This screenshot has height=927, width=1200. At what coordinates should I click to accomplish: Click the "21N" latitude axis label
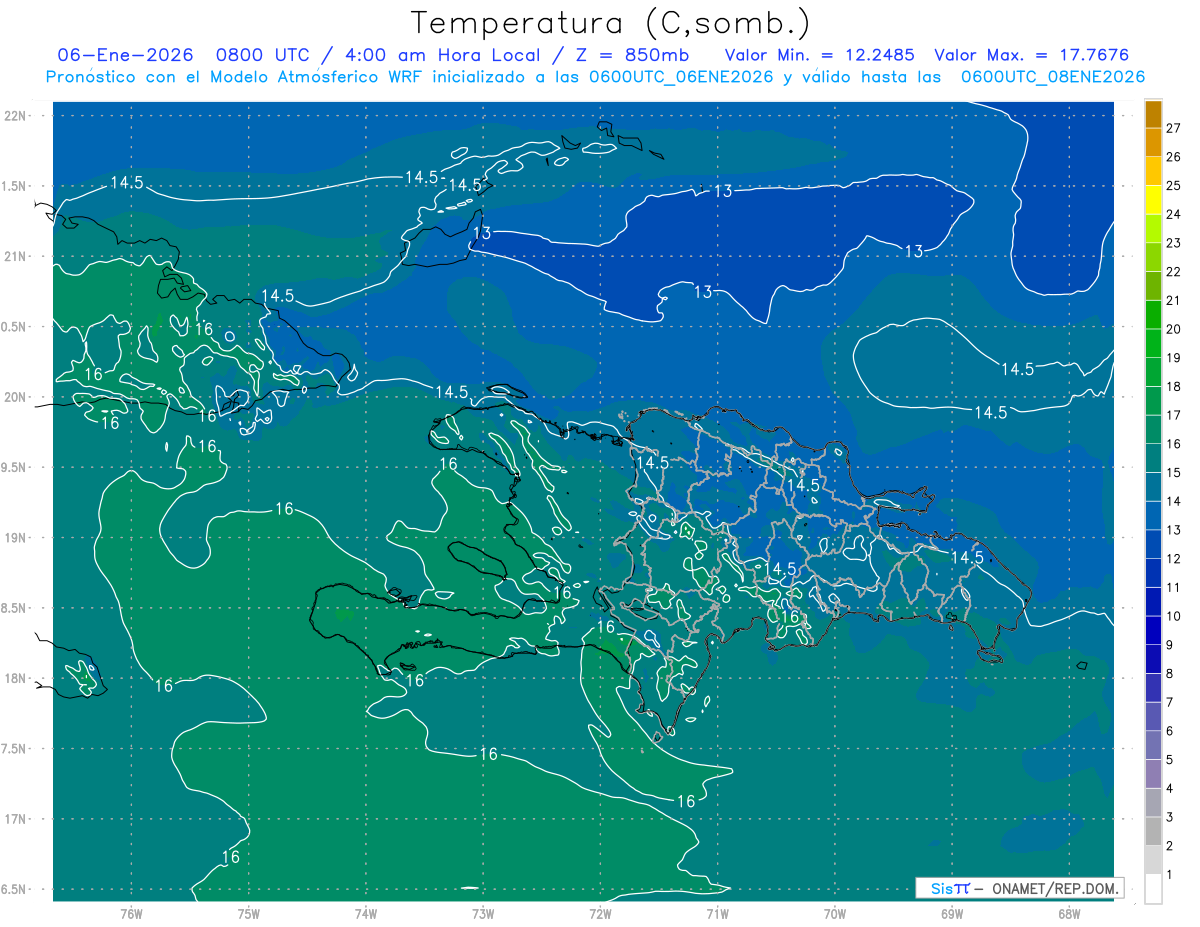tap(16, 257)
